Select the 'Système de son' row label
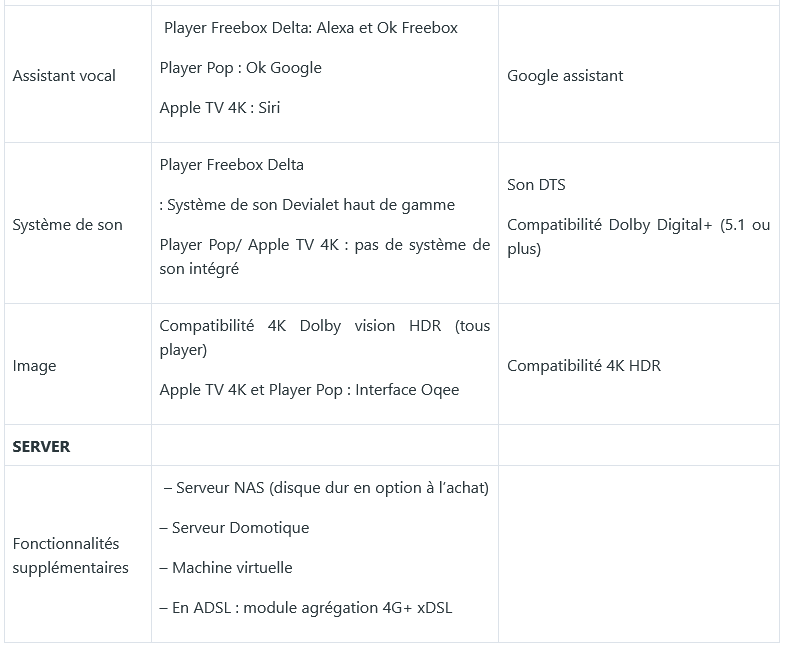Viewport: 785px width, 653px height. 67,225
